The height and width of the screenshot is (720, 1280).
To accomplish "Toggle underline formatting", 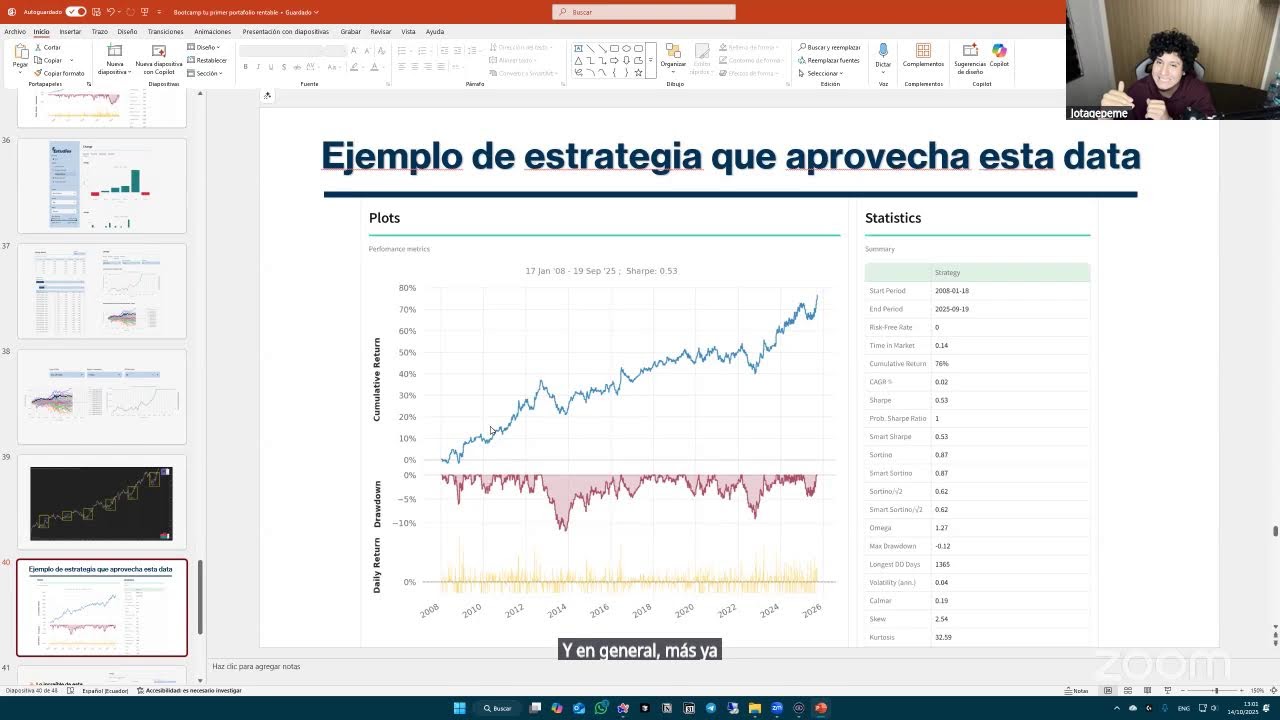I will click(x=271, y=67).
